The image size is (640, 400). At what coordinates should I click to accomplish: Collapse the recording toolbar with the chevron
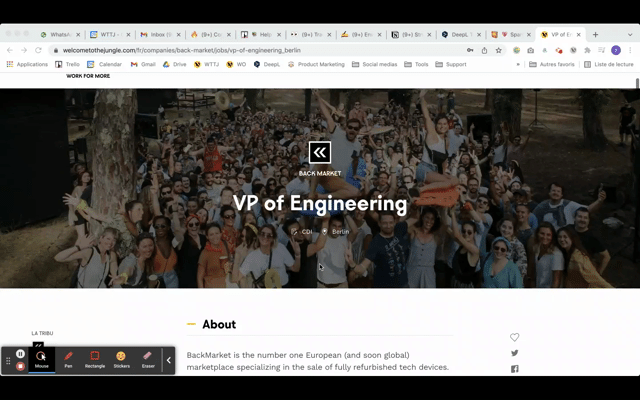click(x=169, y=360)
